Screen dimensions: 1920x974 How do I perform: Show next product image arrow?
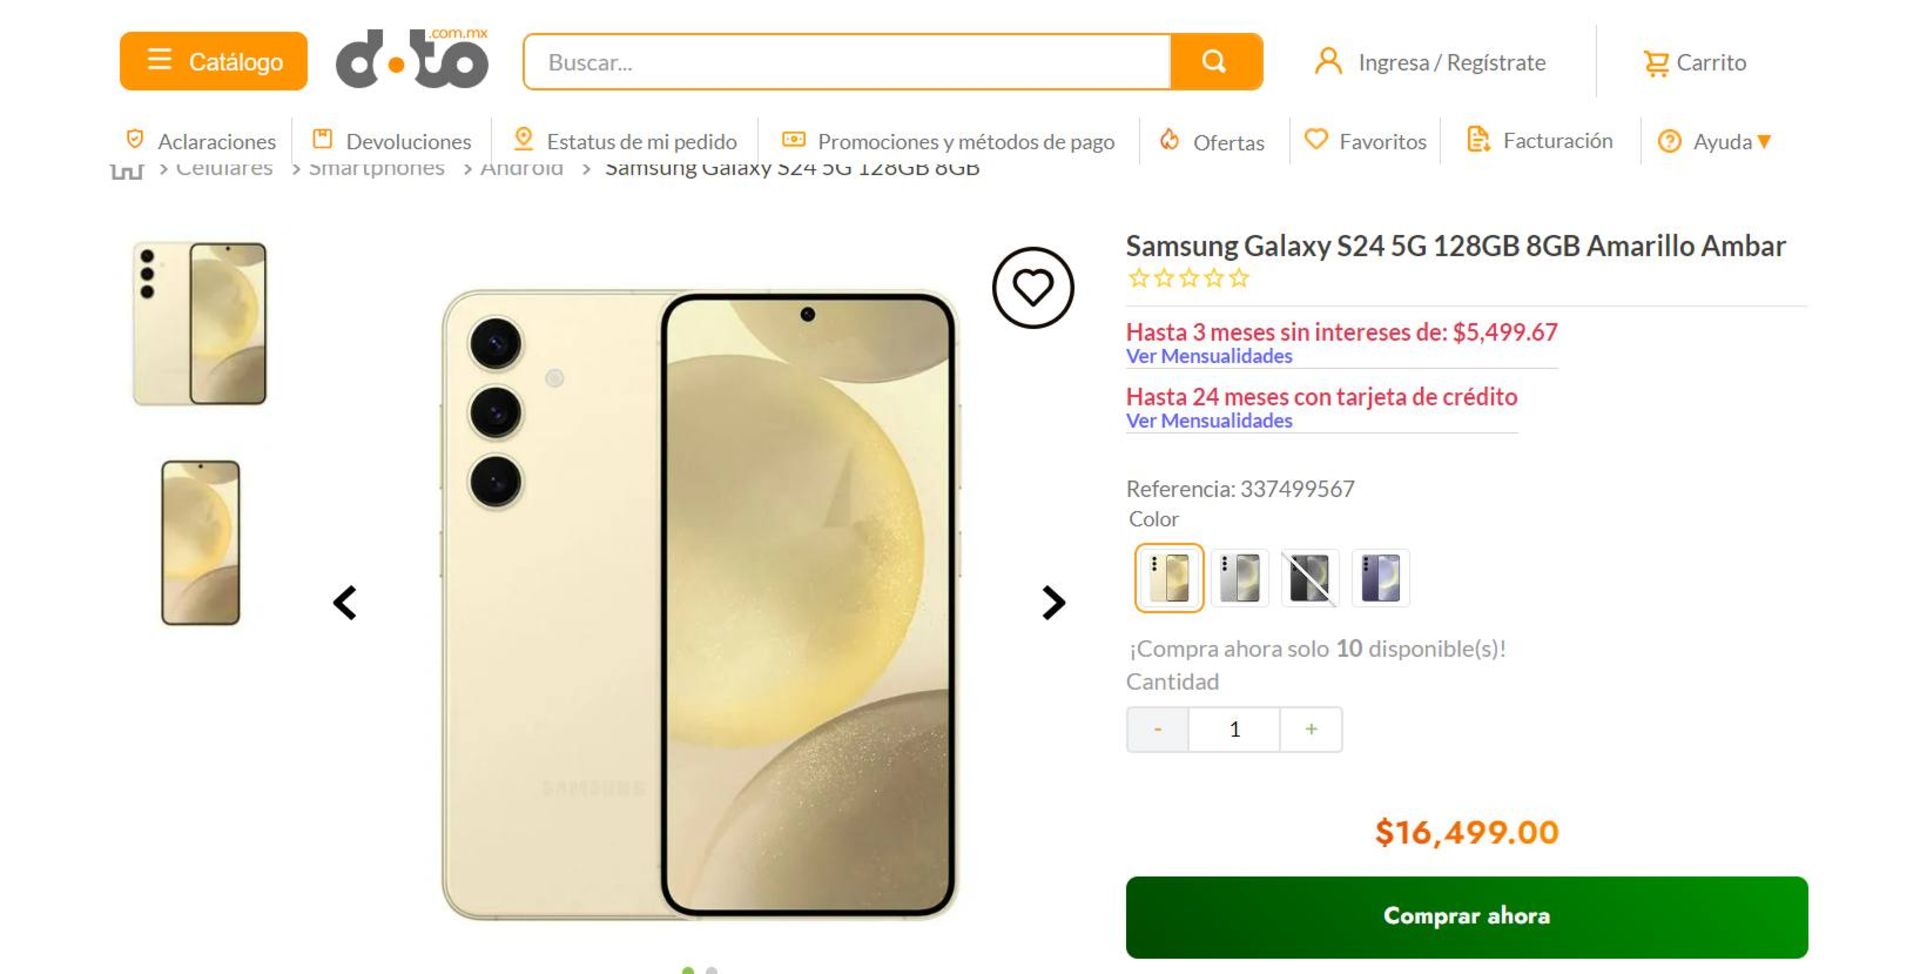click(1053, 603)
